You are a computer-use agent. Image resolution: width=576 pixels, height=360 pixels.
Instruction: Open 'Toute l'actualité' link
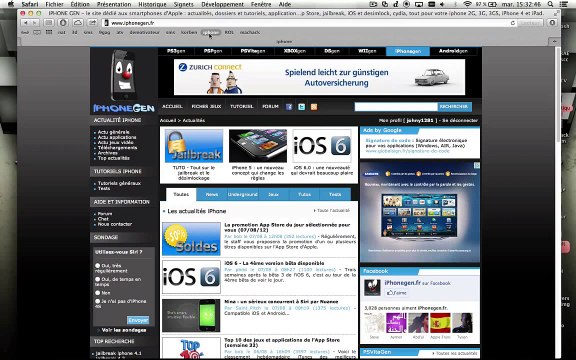coord(333,211)
